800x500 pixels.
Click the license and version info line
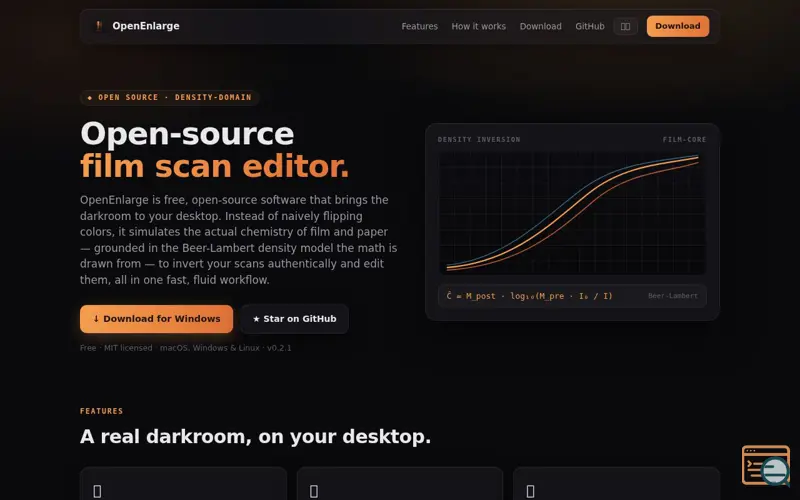tap(186, 348)
